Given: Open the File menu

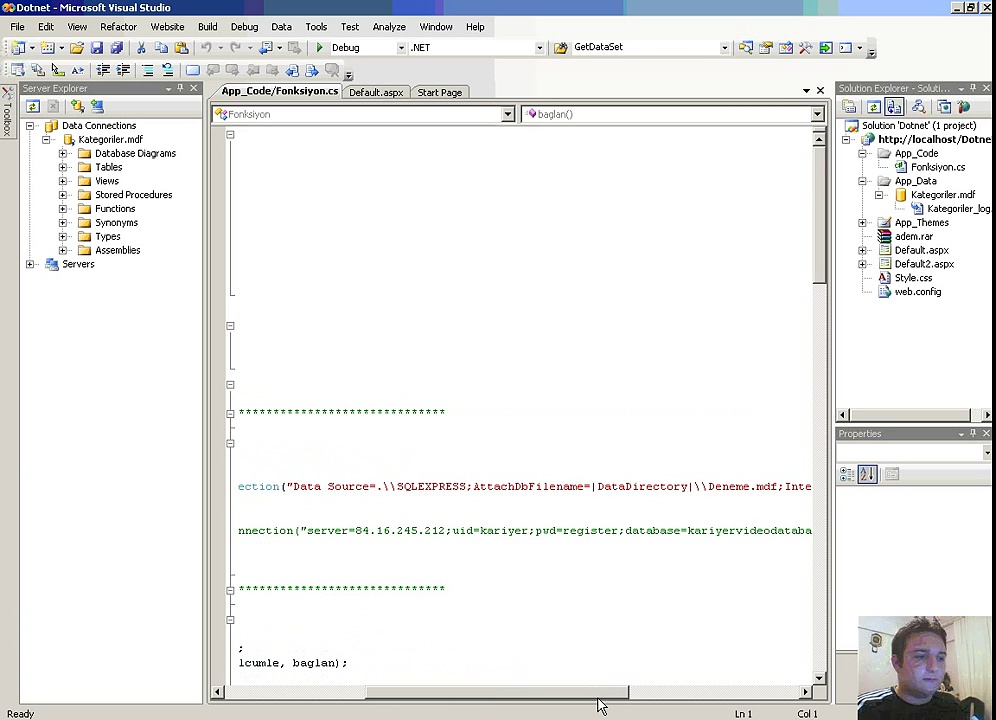Looking at the screenshot, I should pyautogui.click(x=17, y=27).
